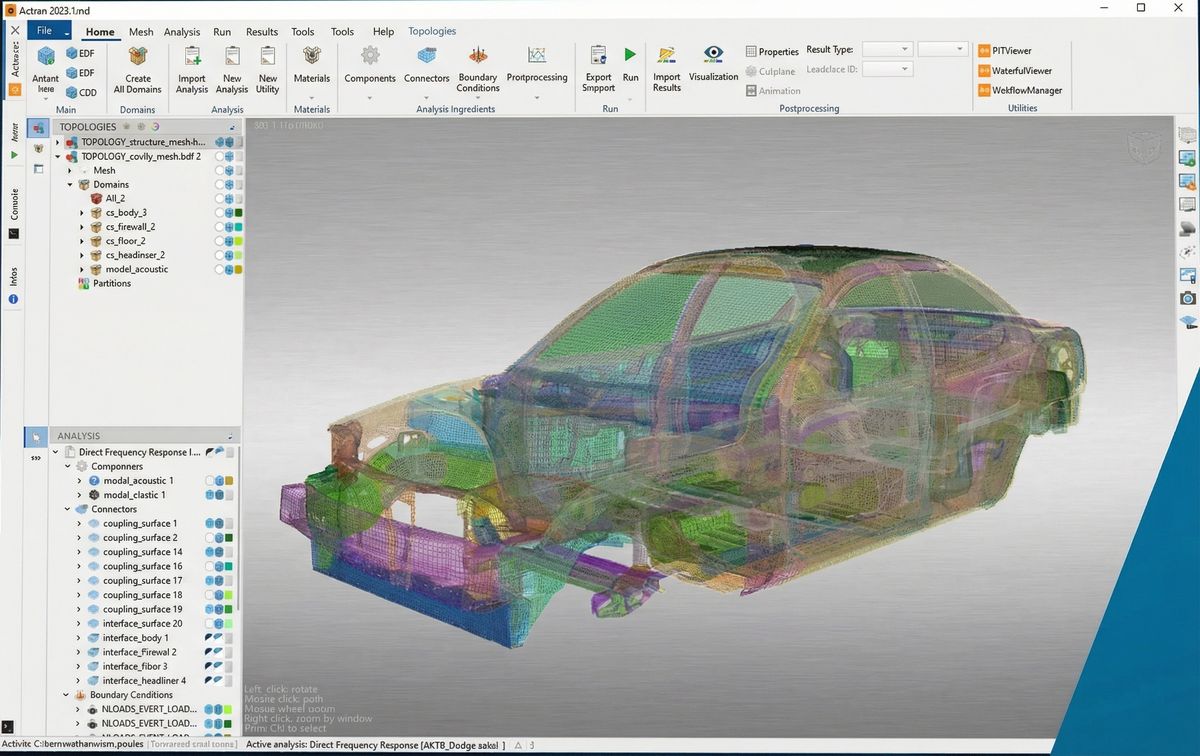Collapse the Connectors tree group
This screenshot has height=756, width=1200.
[x=68, y=509]
